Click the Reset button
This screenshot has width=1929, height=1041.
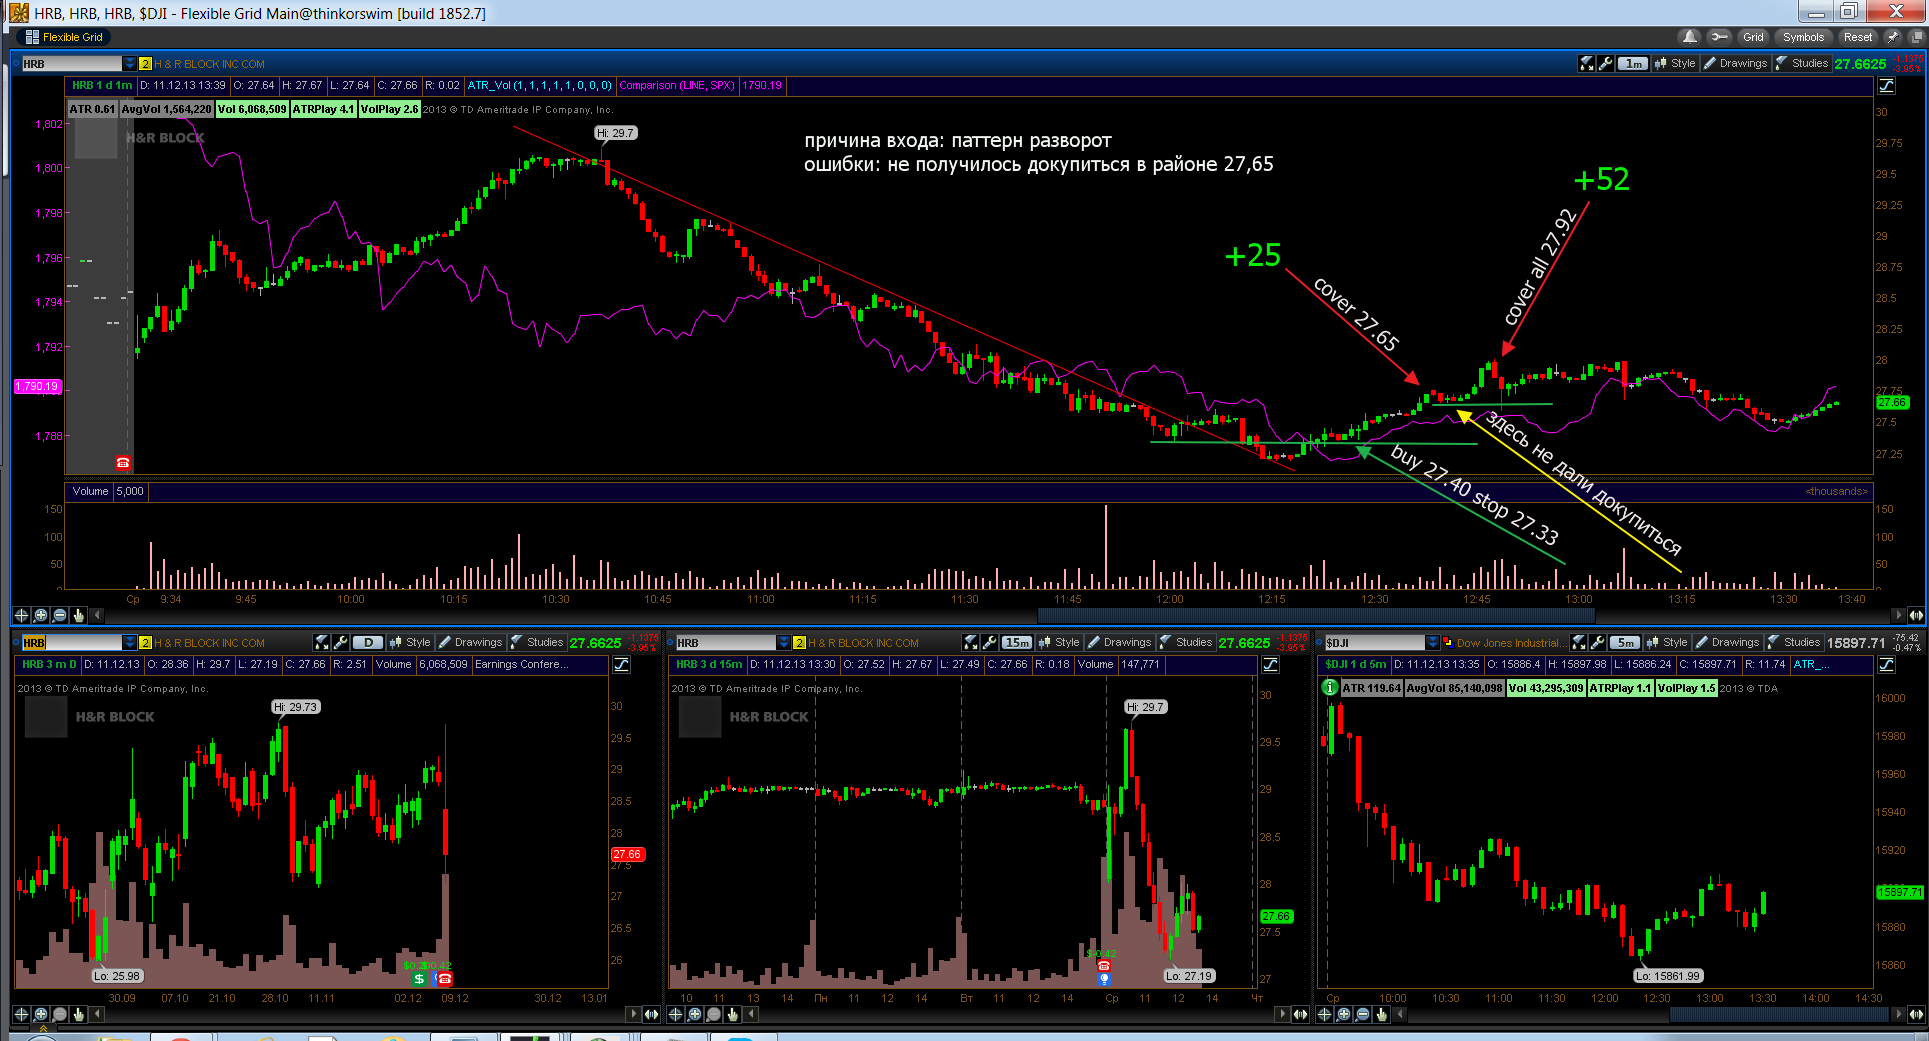pos(1858,37)
